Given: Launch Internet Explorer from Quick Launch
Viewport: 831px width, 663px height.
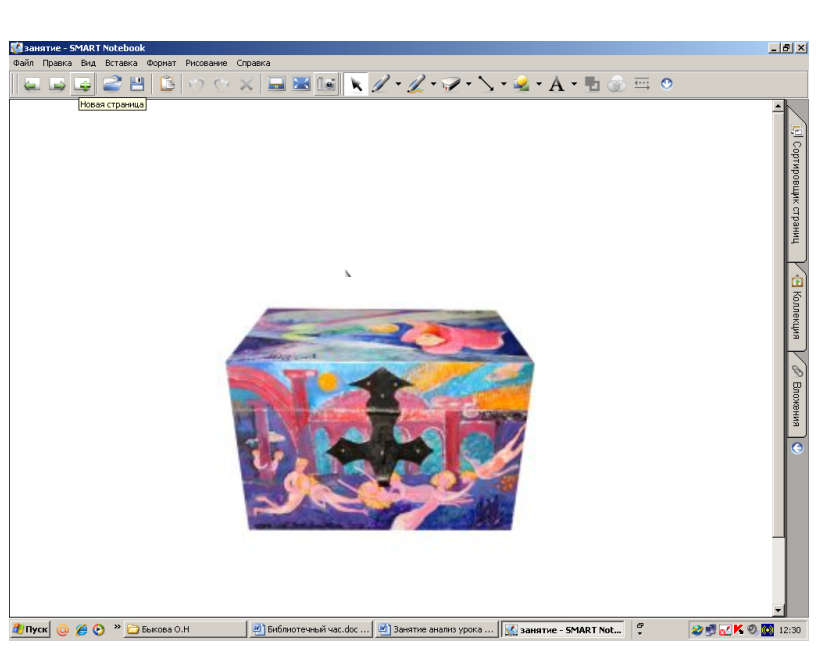Looking at the screenshot, I should (81, 629).
